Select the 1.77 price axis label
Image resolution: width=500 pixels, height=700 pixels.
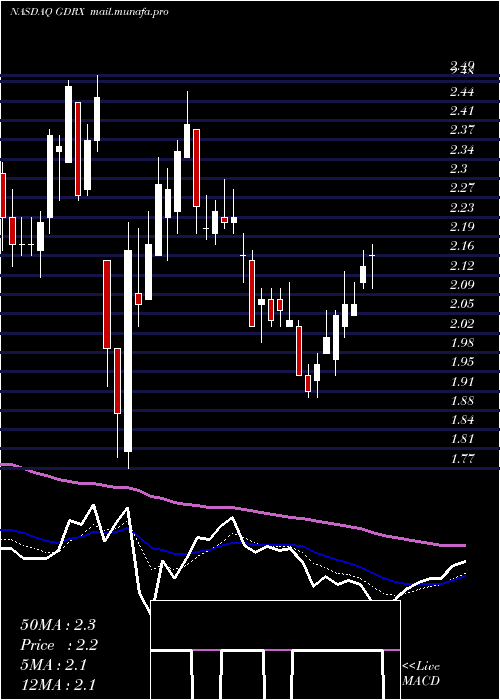click(x=462, y=458)
